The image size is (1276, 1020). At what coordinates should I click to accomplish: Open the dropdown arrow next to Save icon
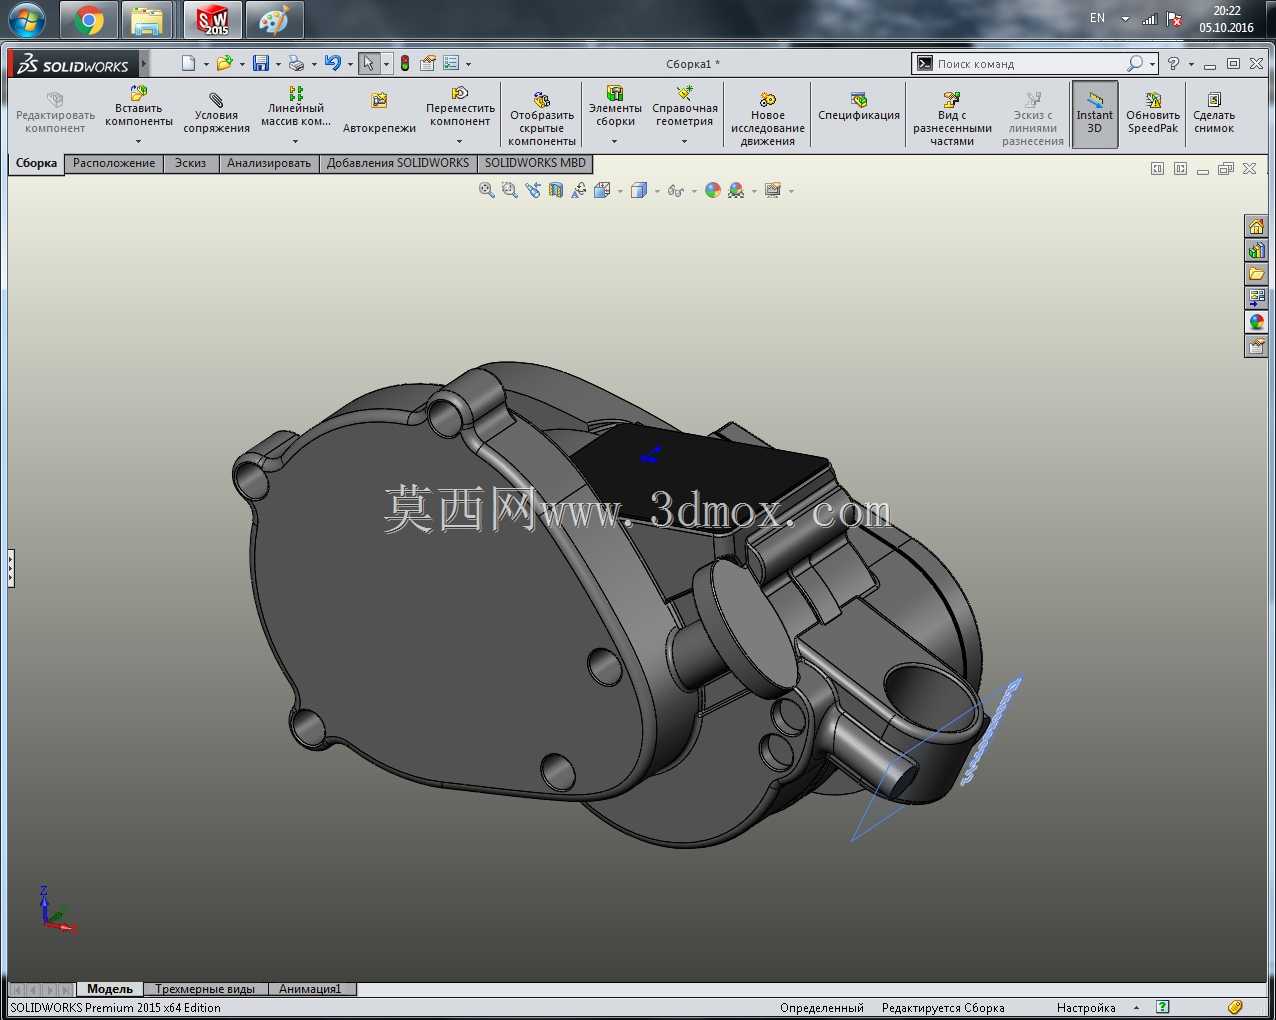[278, 64]
